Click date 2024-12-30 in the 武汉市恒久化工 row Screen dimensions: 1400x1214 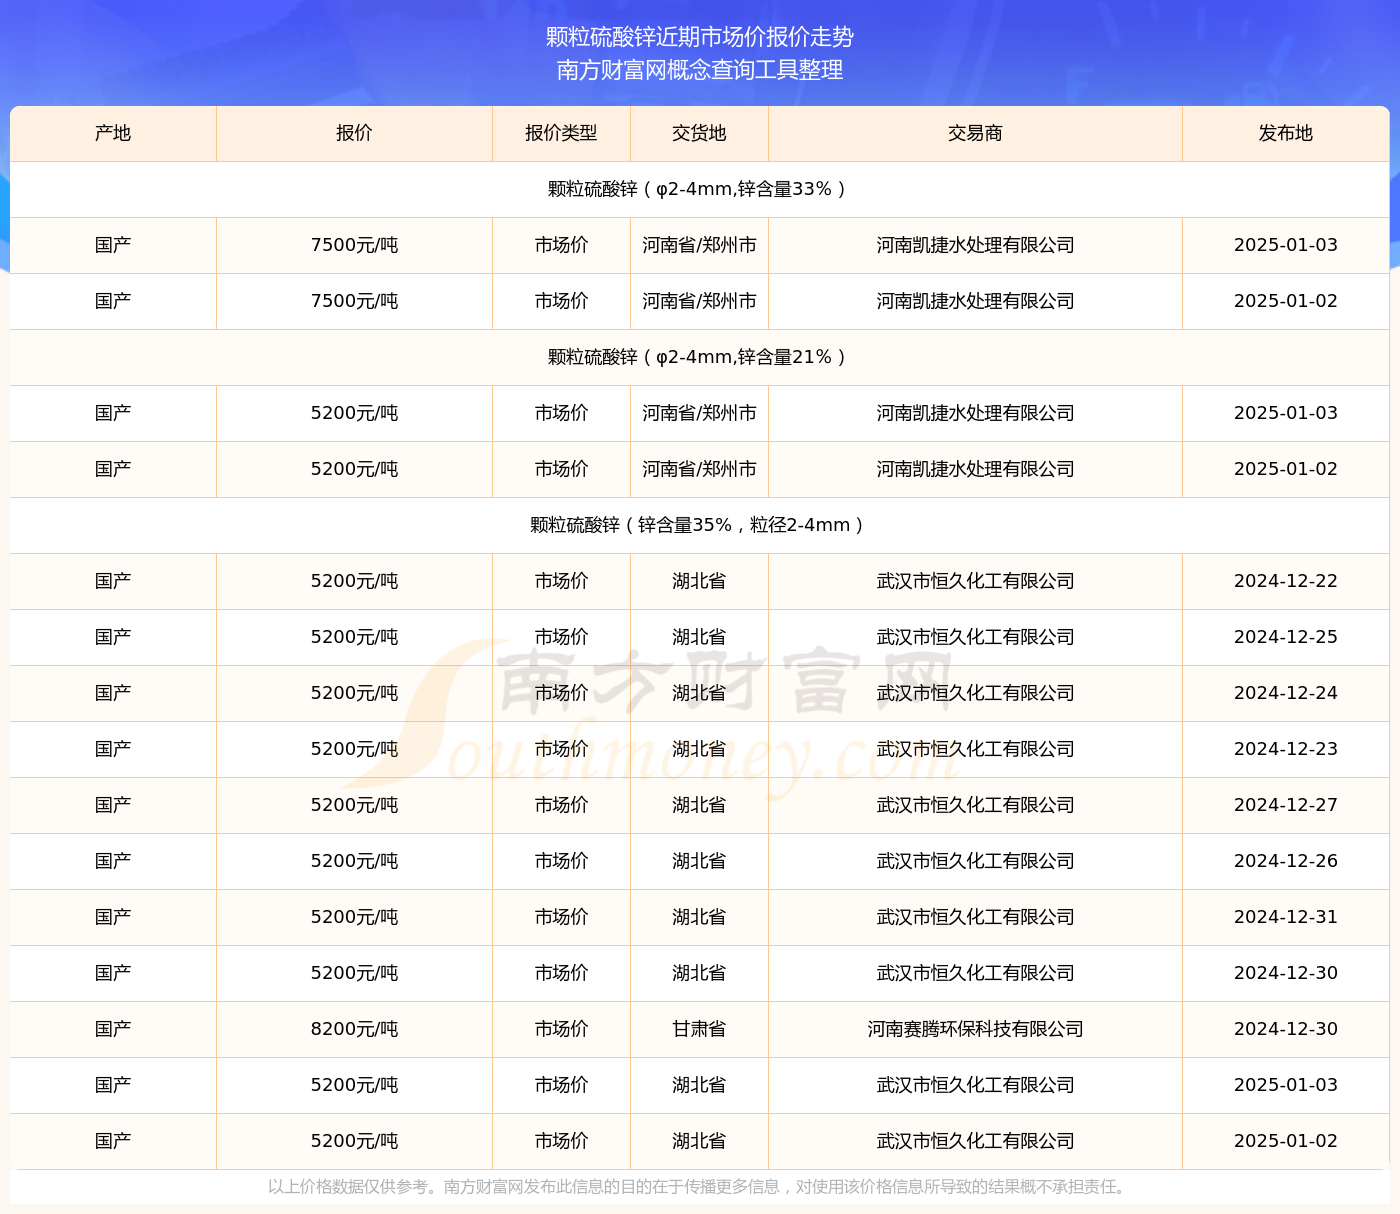[1285, 973]
